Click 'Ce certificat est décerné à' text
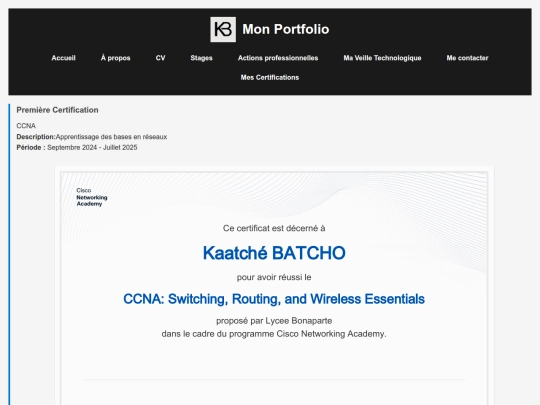Viewport: 540px width, 405px height. pyautogui.click(x=274, y=228)
